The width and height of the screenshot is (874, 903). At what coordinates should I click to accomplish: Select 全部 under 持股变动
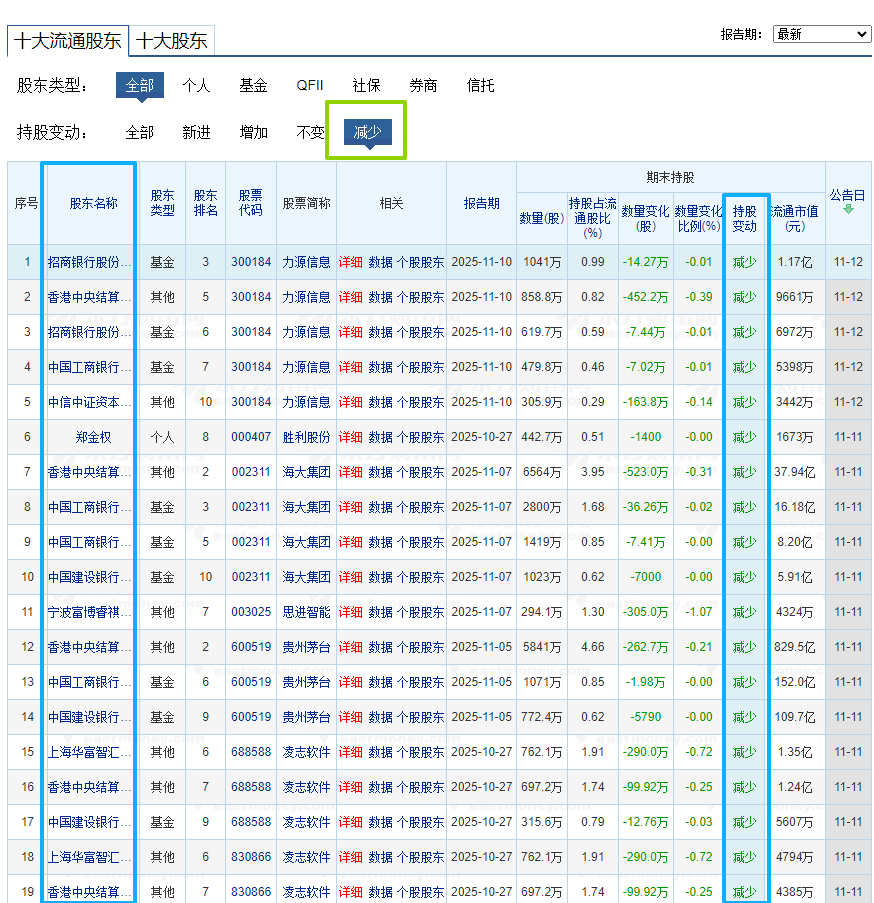pos(140,133)
